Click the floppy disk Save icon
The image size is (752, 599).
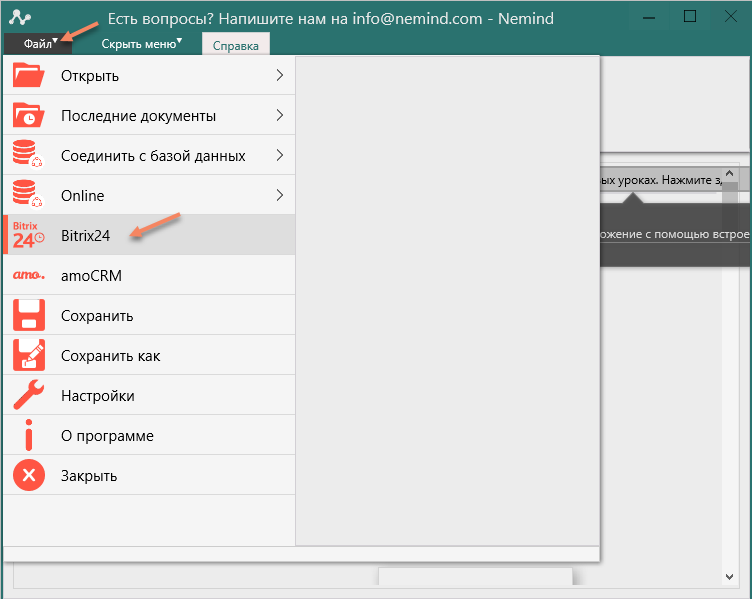(x=29, y=315)
